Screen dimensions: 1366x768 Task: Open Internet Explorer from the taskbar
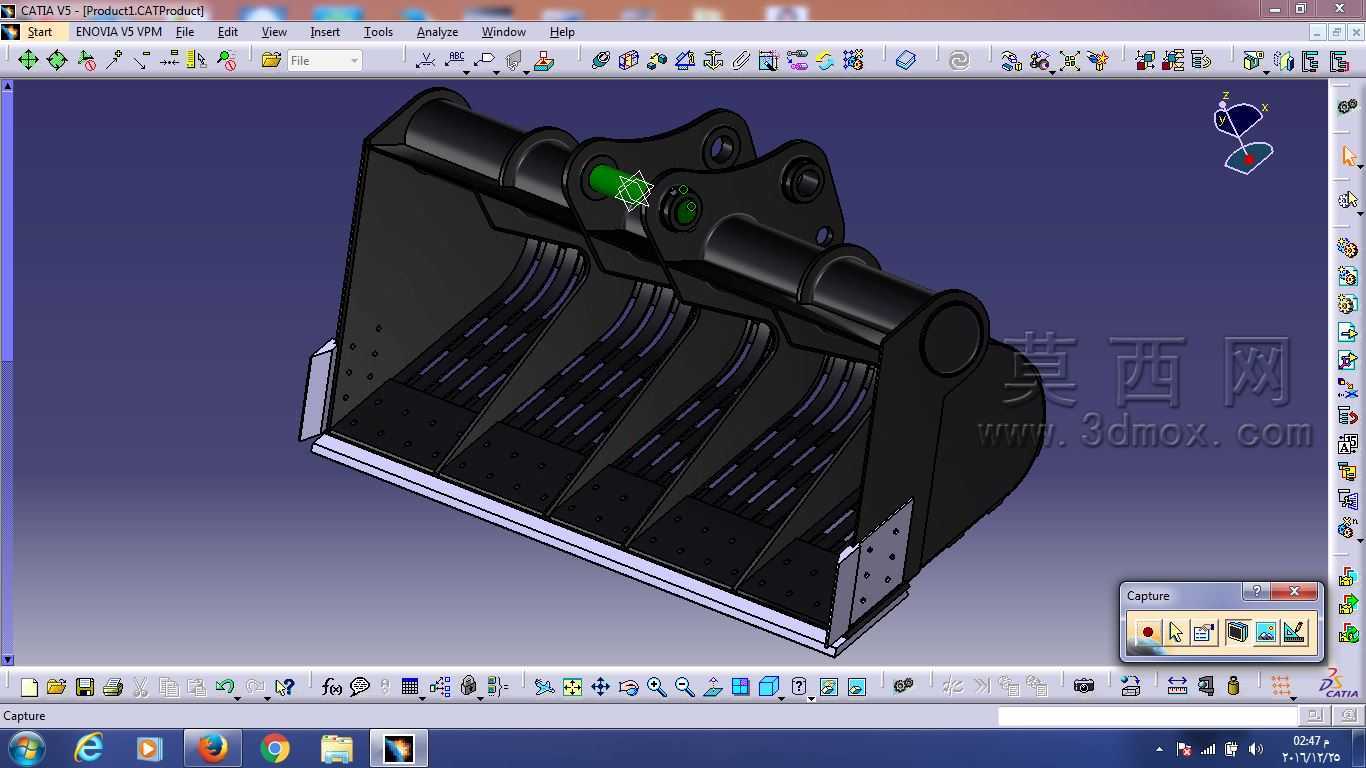89,748
